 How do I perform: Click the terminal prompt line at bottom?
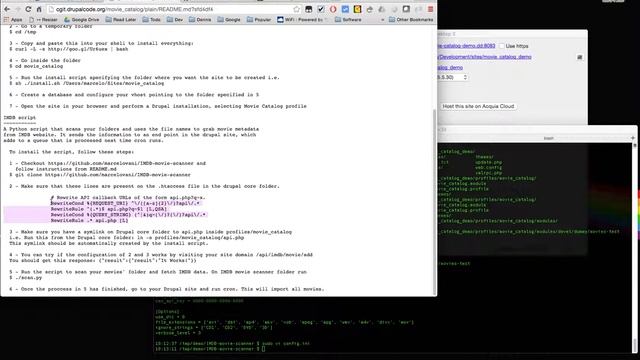coord(210,349)
